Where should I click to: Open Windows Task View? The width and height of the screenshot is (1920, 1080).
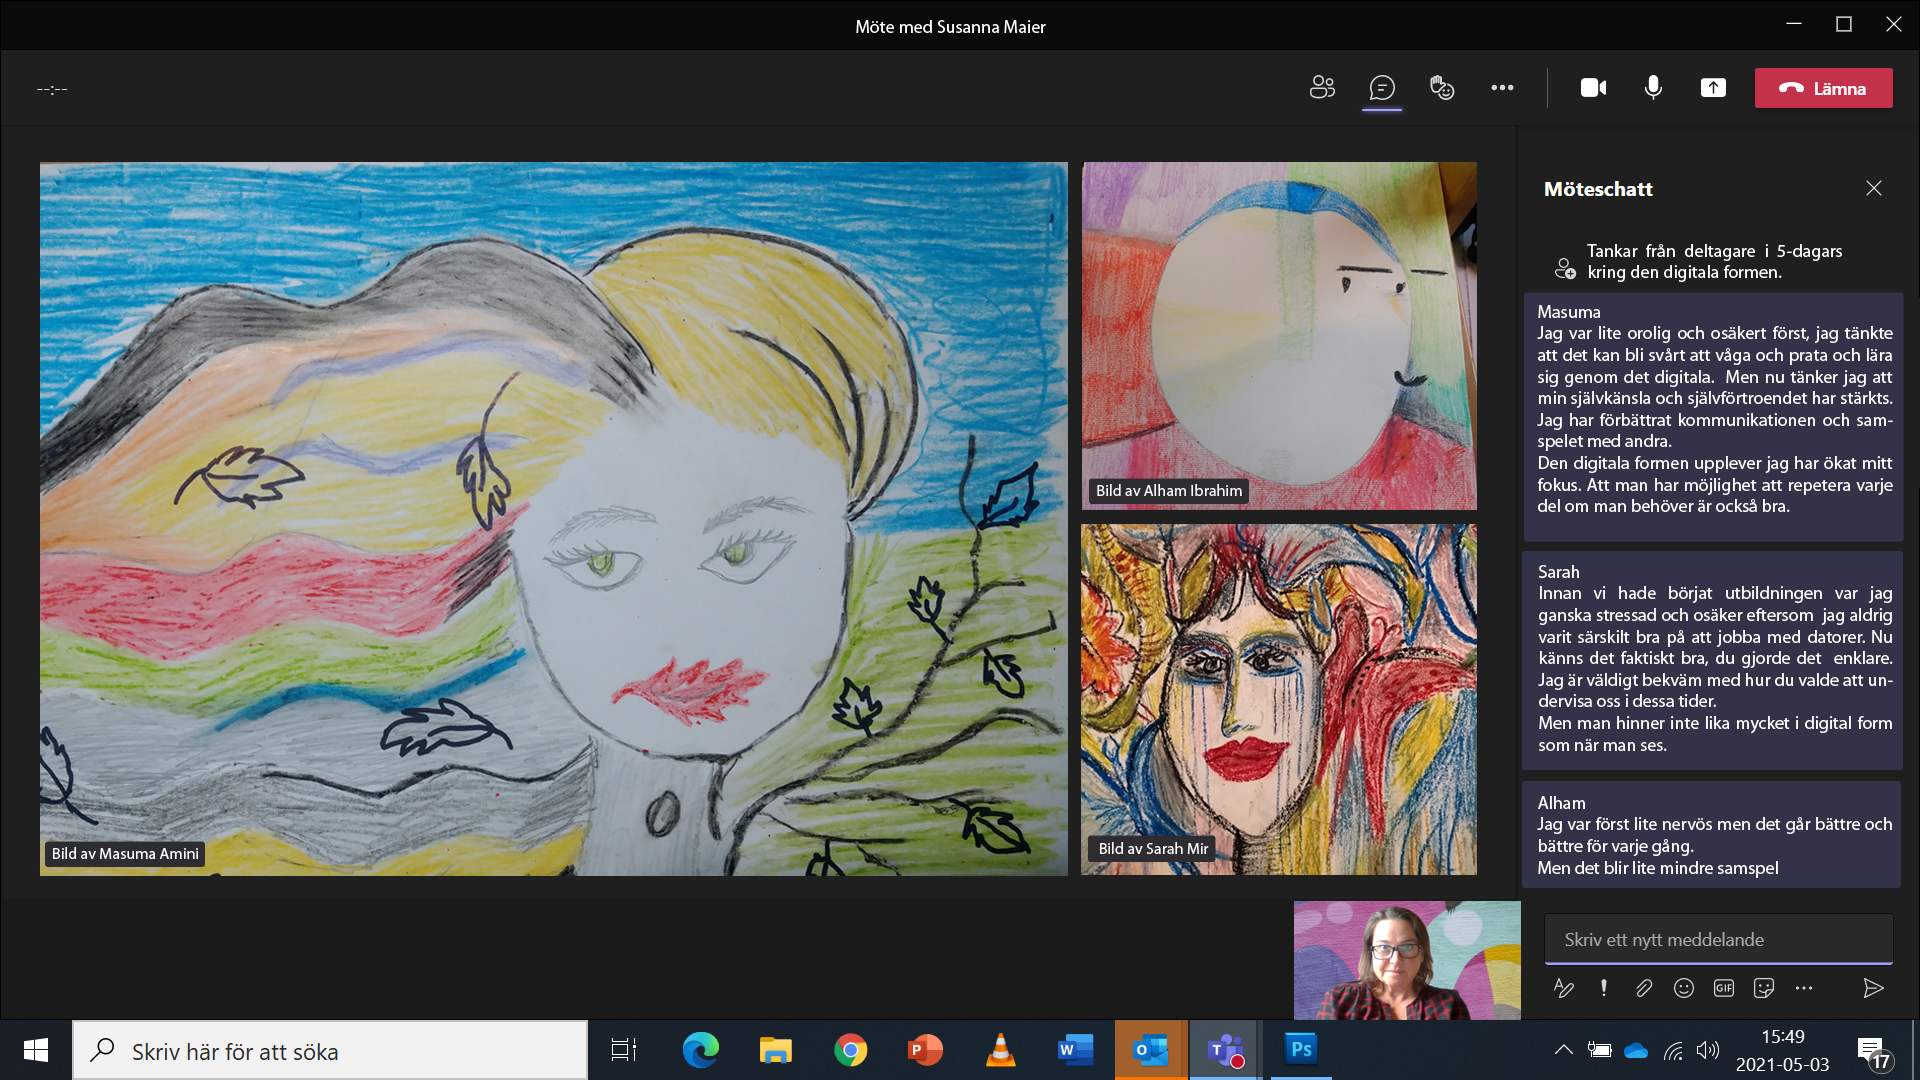pos(624,1050)
